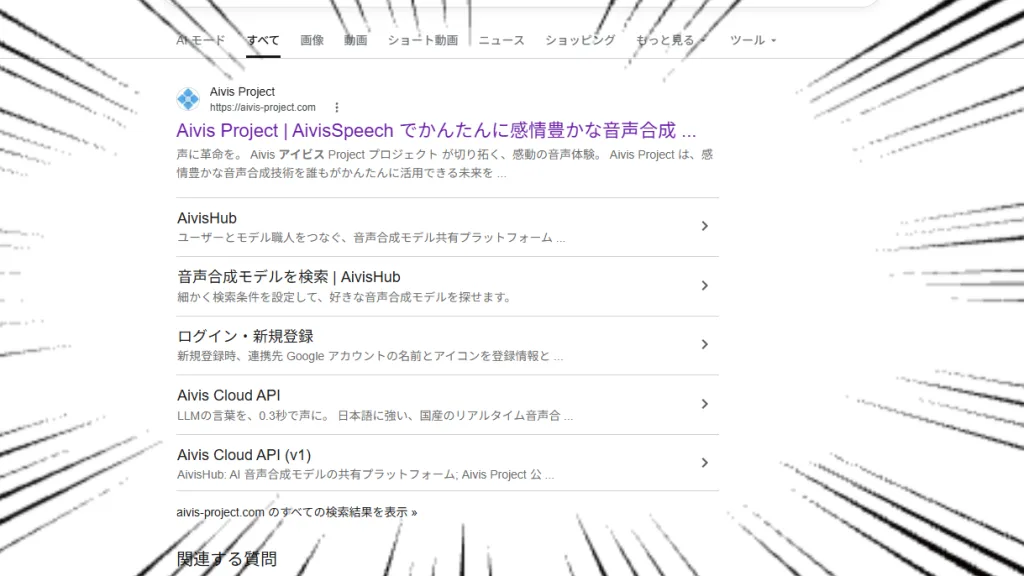The width and height of the screenshot is (1024, 576).
Task: Open 音声合成モデルを検索 | AivisHub sitelink
Action: click(x=289, y=277)
